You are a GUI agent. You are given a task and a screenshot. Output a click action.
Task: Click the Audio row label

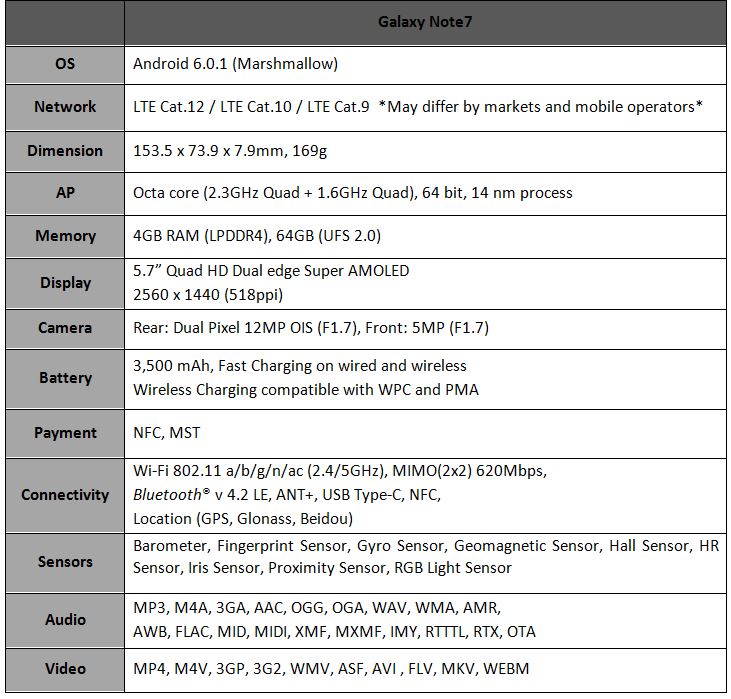65,620
